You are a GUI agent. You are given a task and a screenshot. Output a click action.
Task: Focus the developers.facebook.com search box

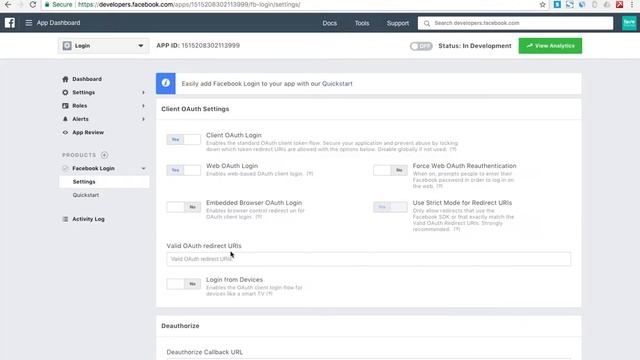[516, 23]
